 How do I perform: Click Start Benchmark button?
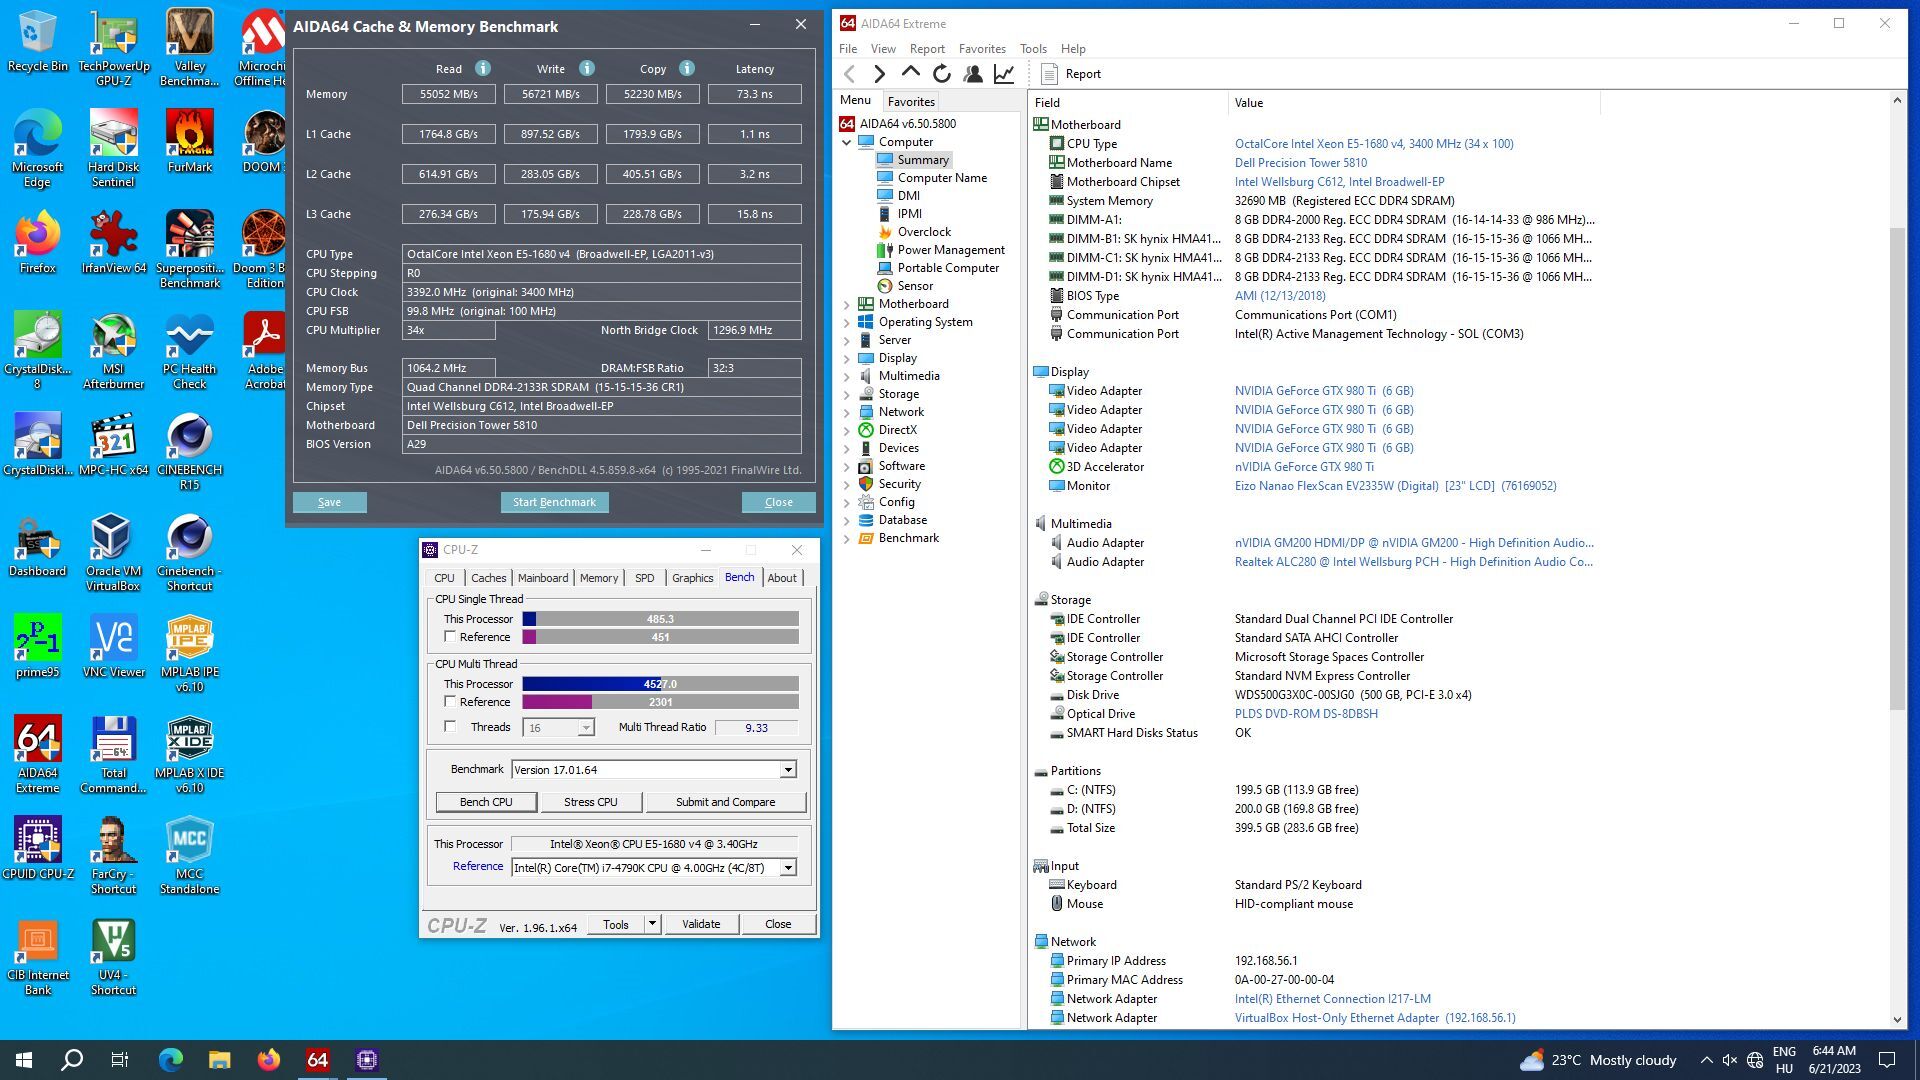[x=554, y=502]
